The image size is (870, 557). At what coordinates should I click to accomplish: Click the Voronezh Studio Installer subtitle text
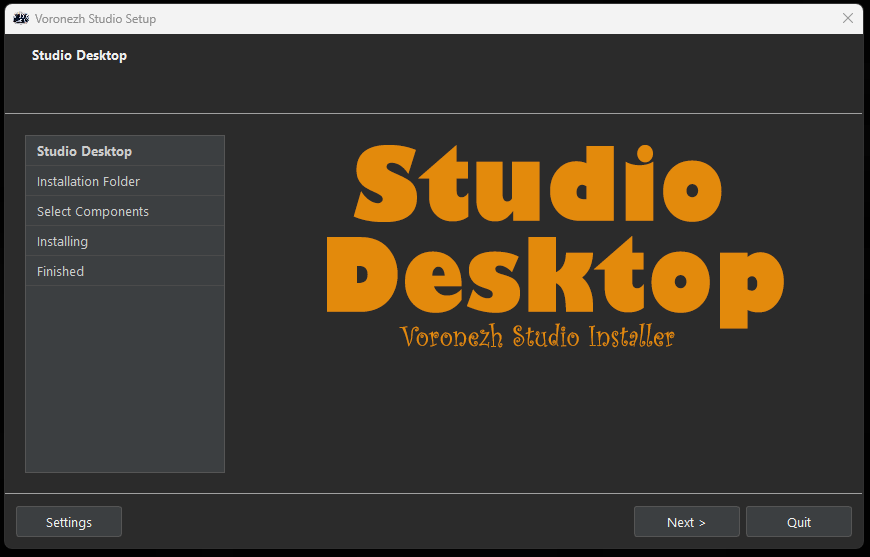(537, 337)
